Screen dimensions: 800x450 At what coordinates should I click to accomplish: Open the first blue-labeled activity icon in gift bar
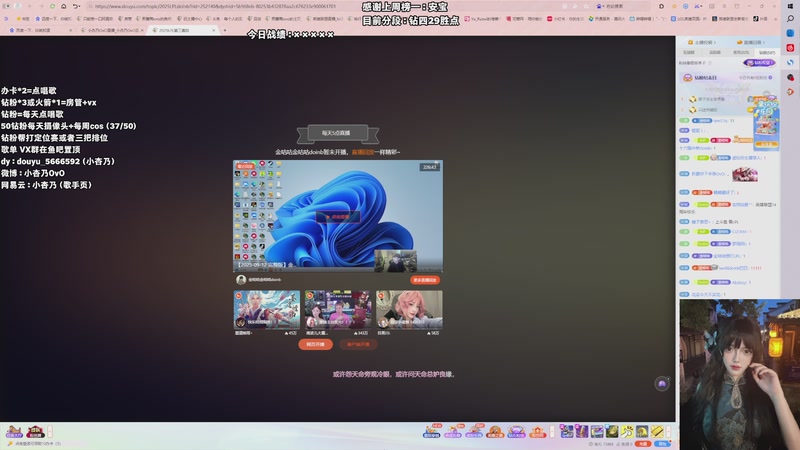pyautogui.click(x=432, y=431)
